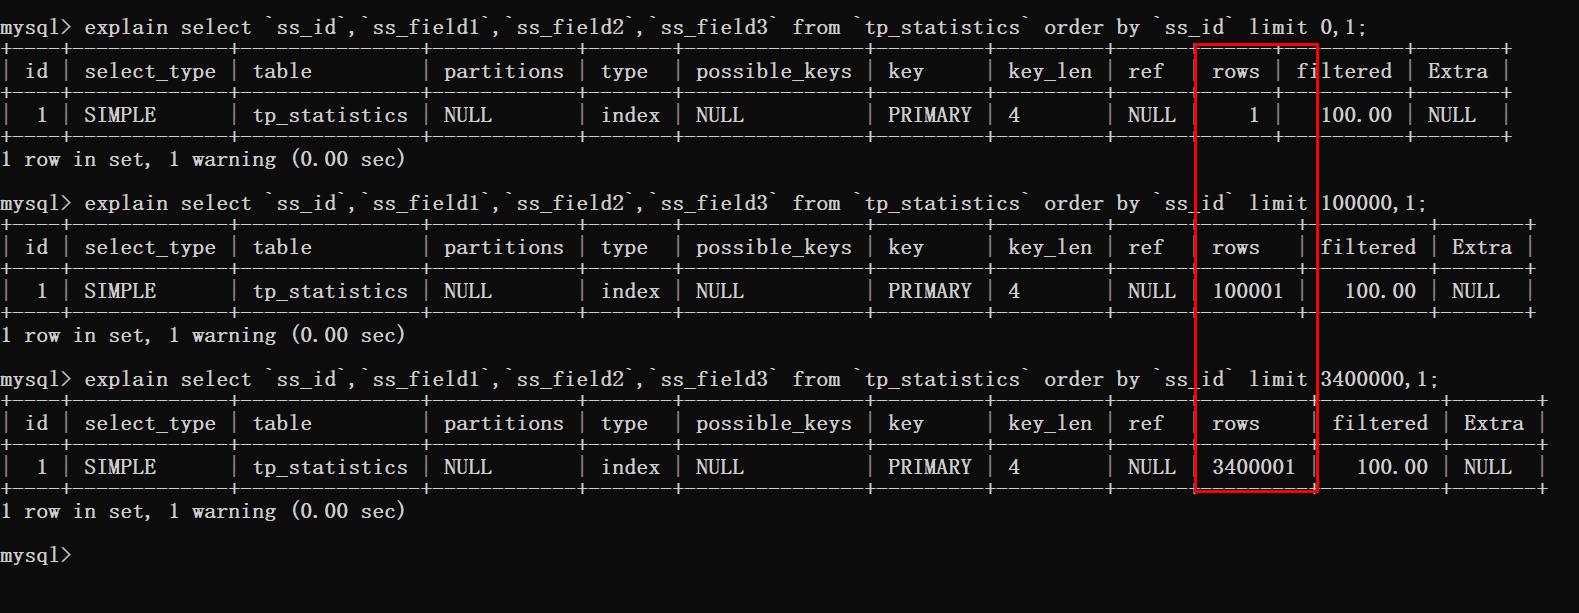Click the tp_statistics table cell in the second result
The image size is (1579, 613).
pos(330,291)
